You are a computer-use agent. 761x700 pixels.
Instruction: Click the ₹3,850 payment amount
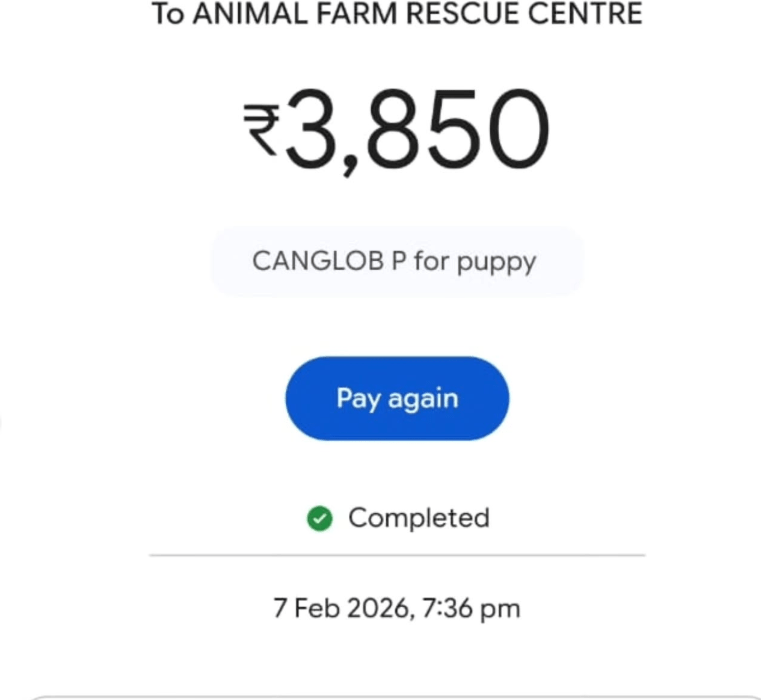coord(396,130)
